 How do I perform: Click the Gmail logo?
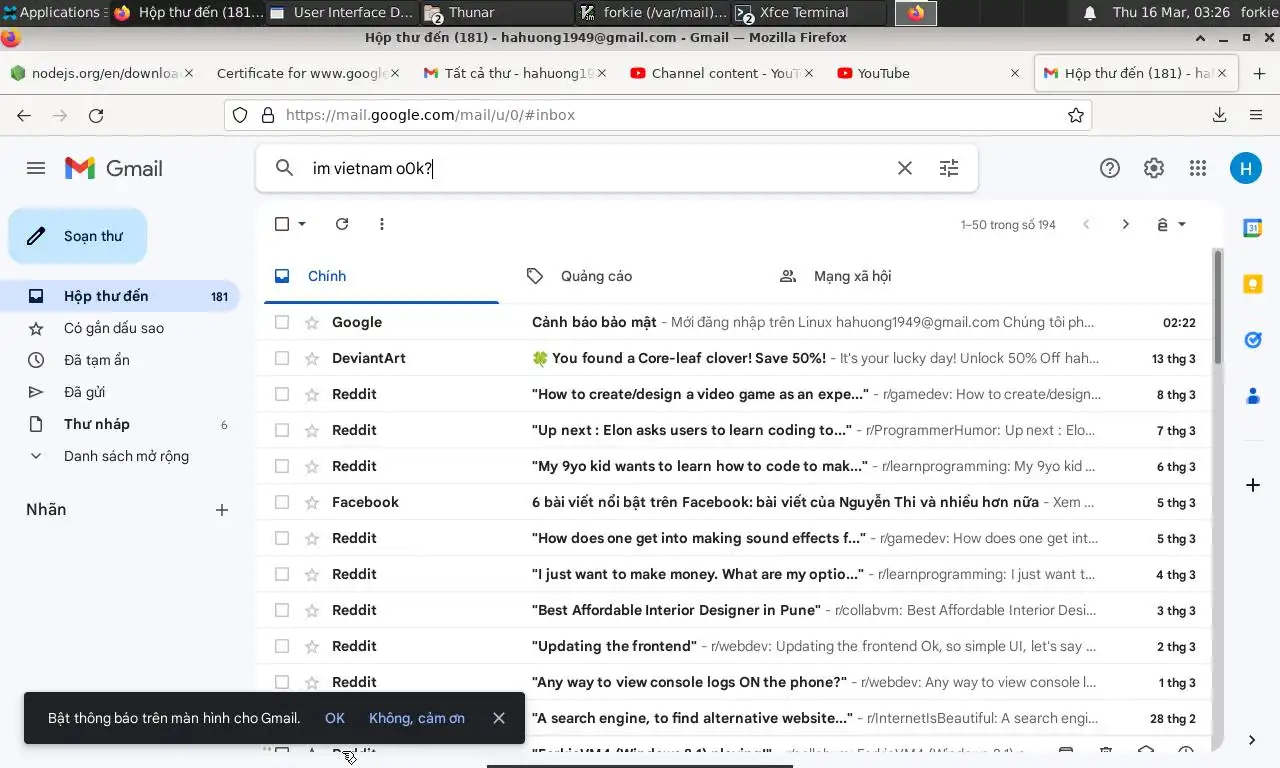point(113,168)
